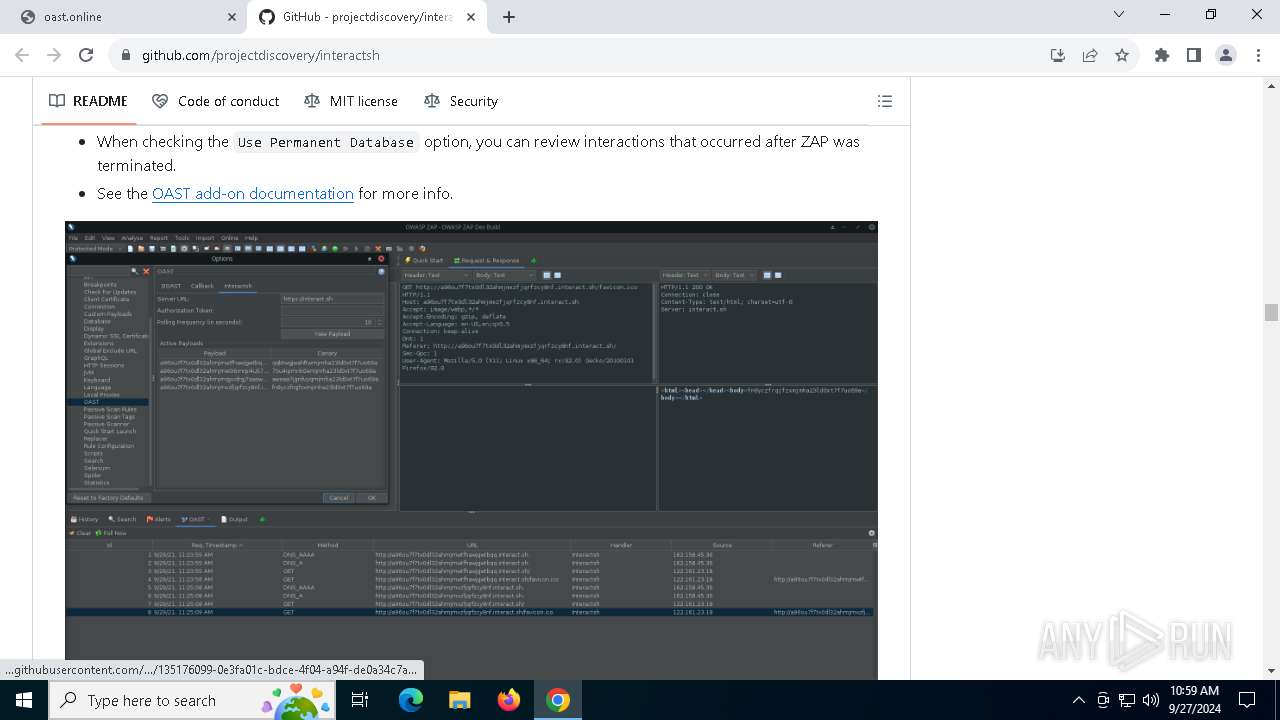The height and width of the screenshot is (720, 1280).
Task: Open Windows Start menu
Action: pos(22,700)
